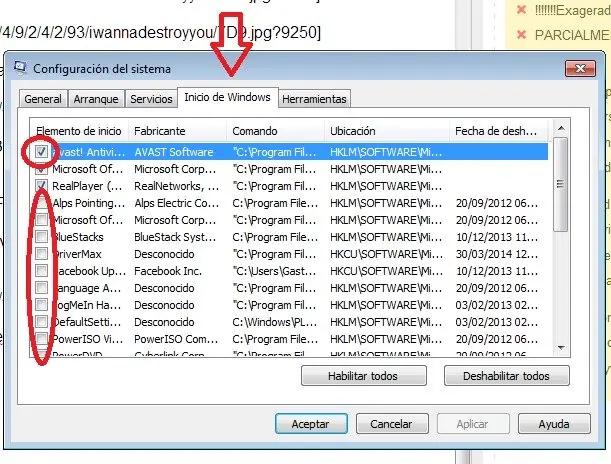
Task: Check the LogMeIn Ha... startup item
Action: pyautogui.click(x=41, y=305)
